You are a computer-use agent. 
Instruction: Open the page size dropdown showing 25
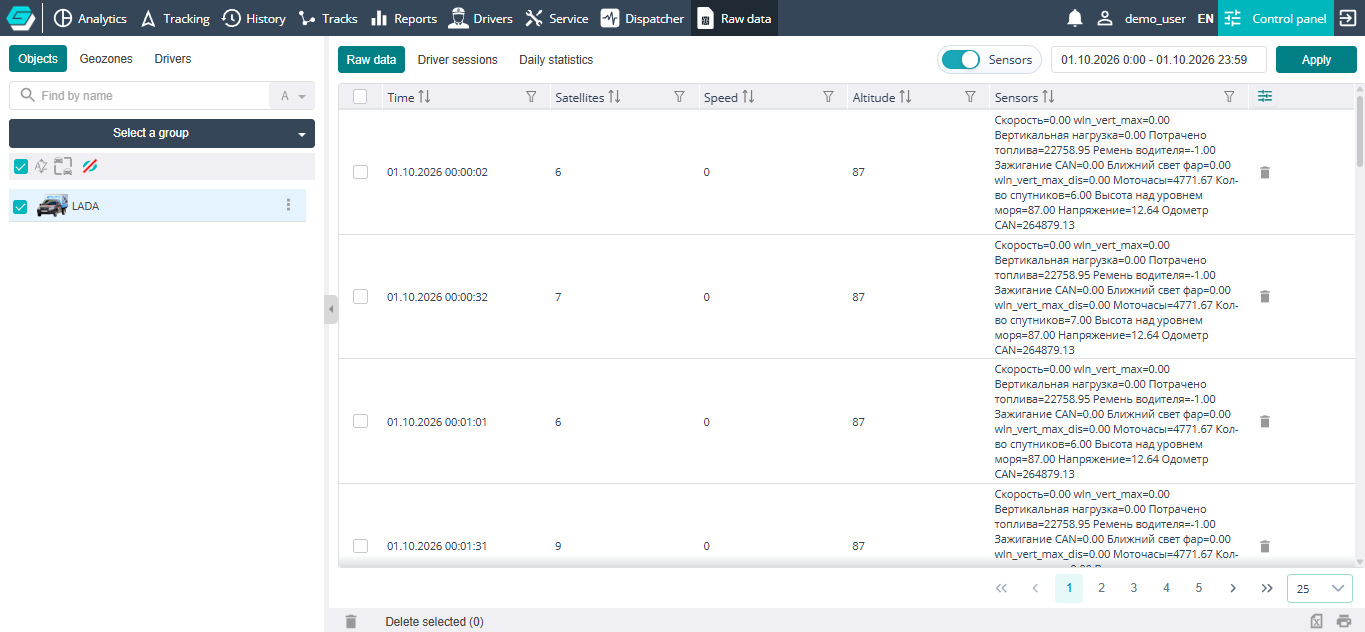(x=1320, y=588)
